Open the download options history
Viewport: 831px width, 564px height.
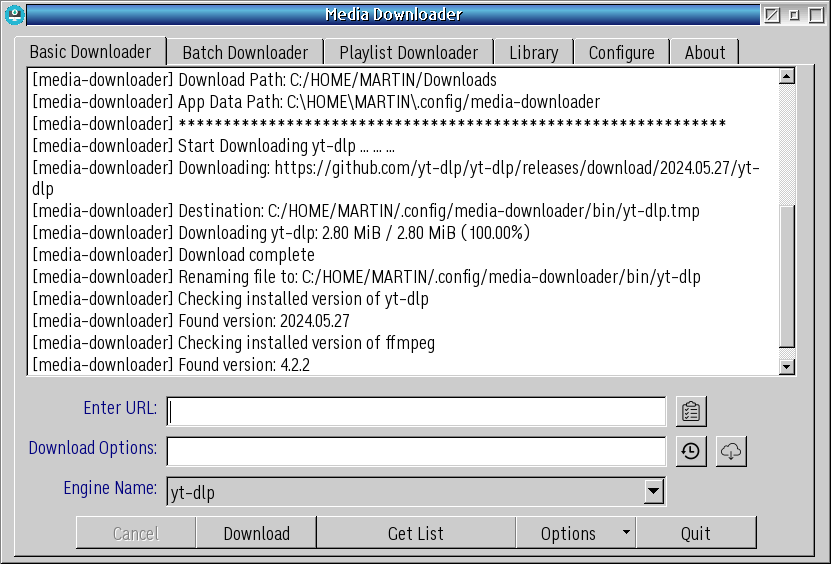(x=691, y=452)
